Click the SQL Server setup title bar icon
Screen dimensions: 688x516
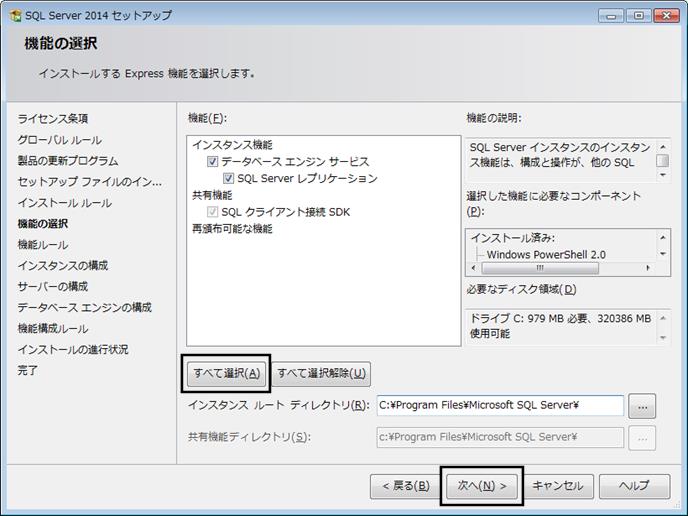tap(16, 16)
